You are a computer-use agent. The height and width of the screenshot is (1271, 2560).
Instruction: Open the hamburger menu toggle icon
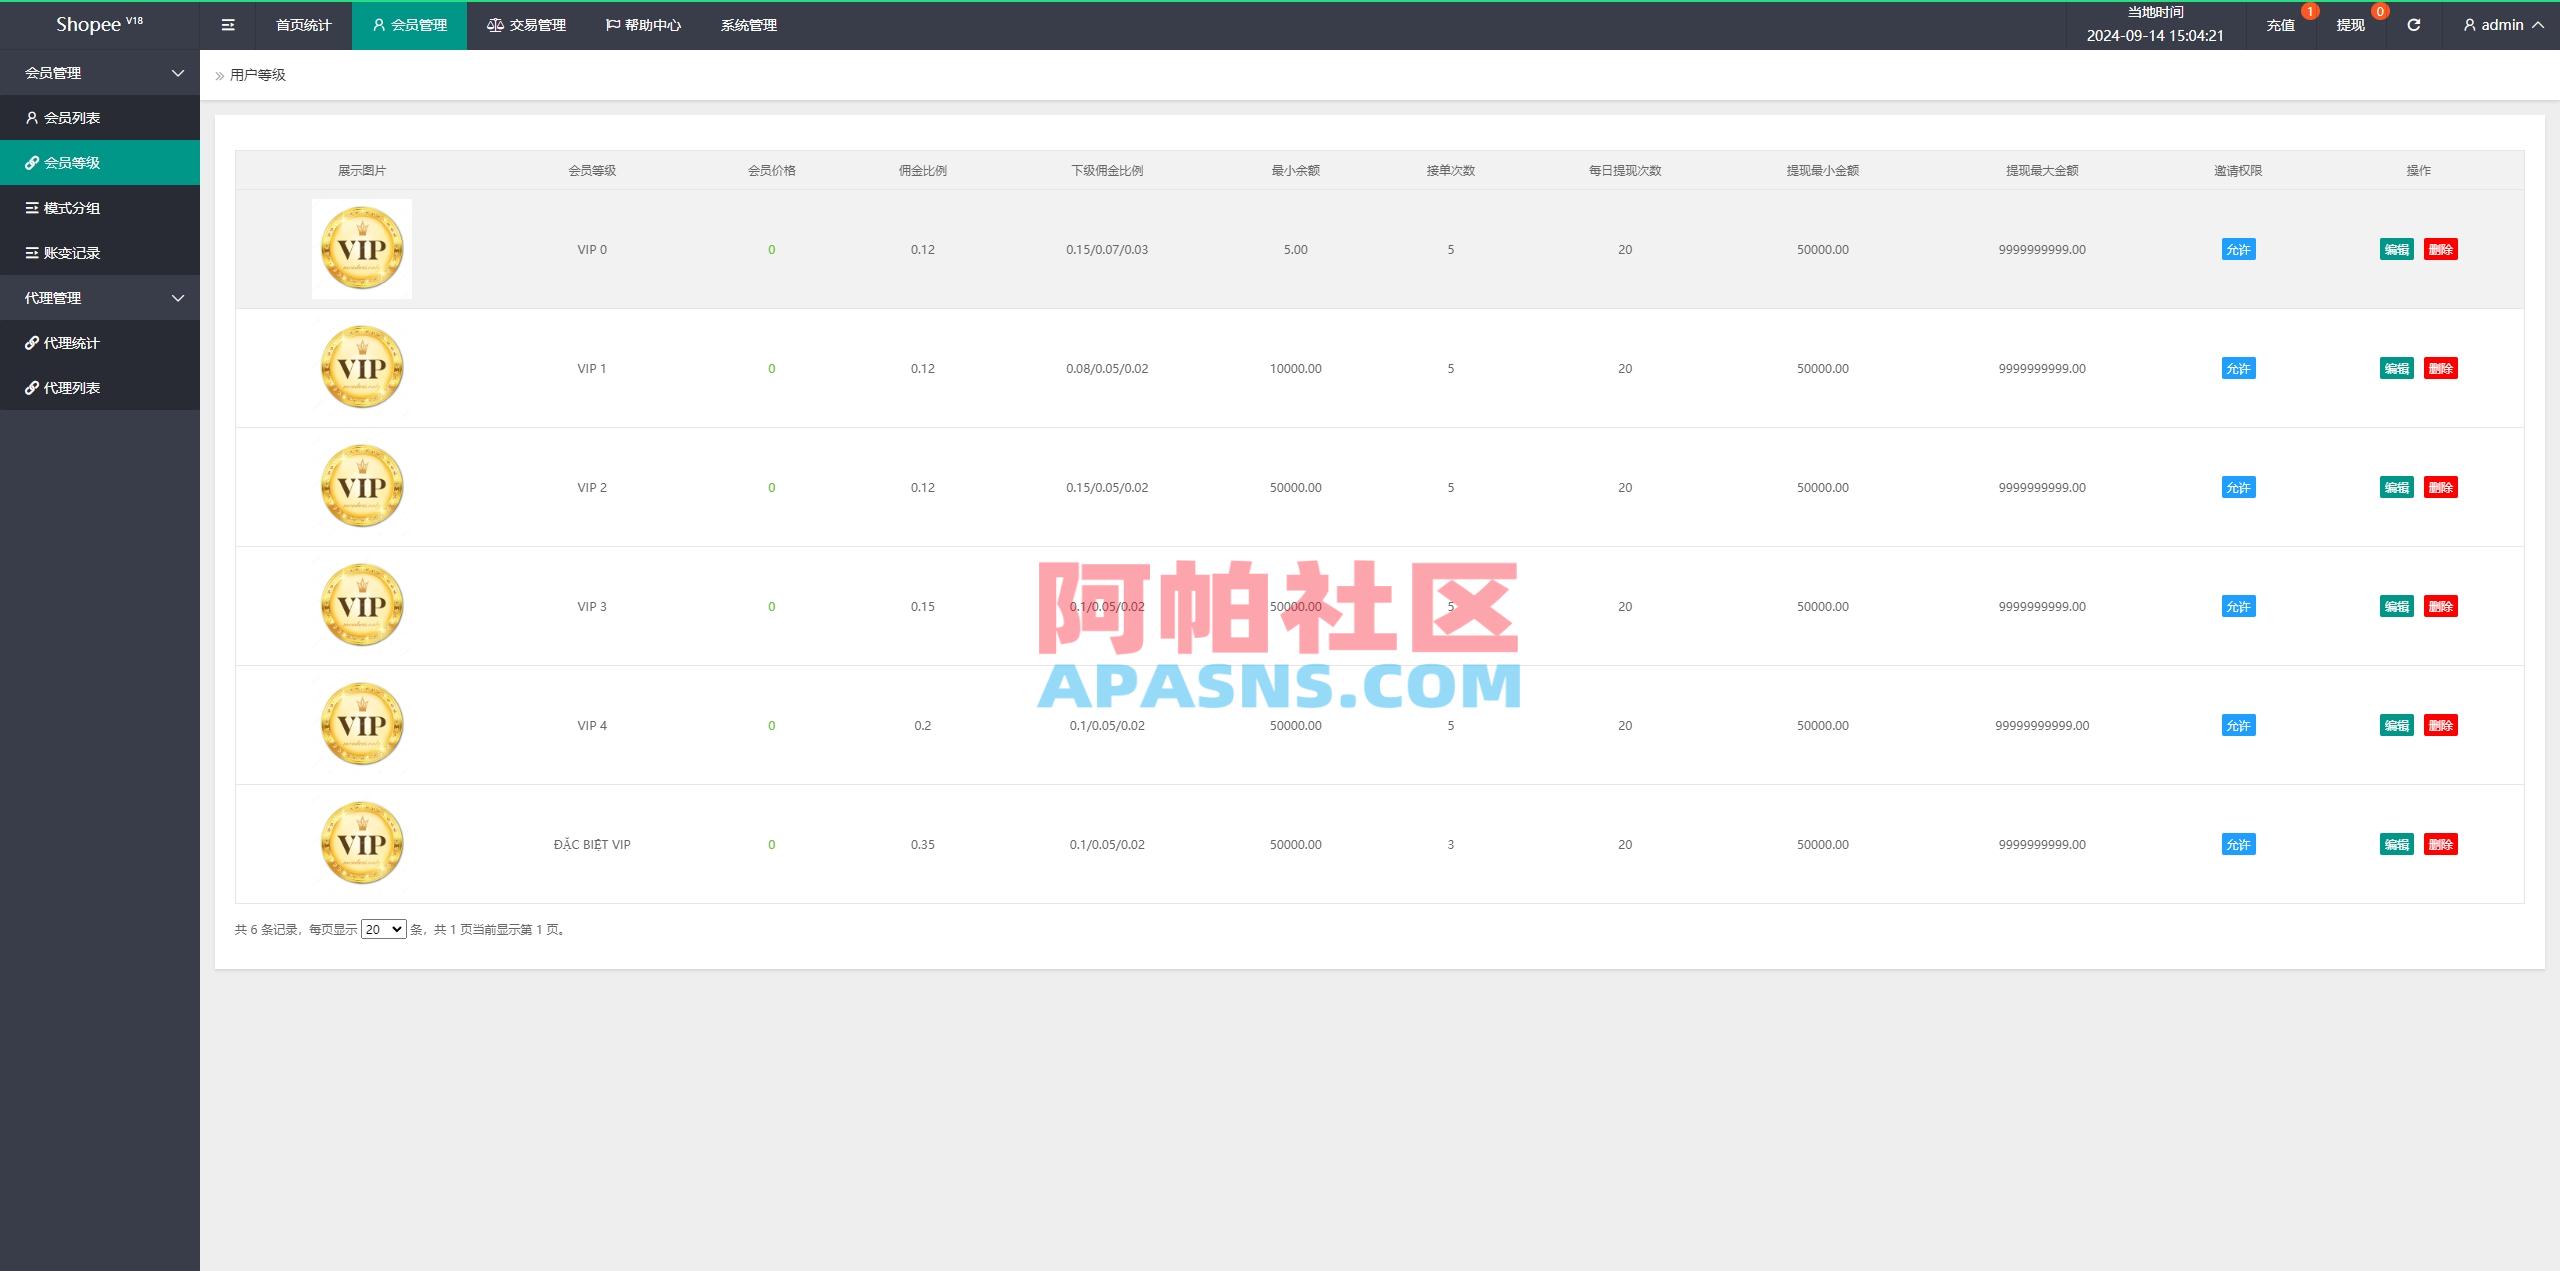point(228,24)
